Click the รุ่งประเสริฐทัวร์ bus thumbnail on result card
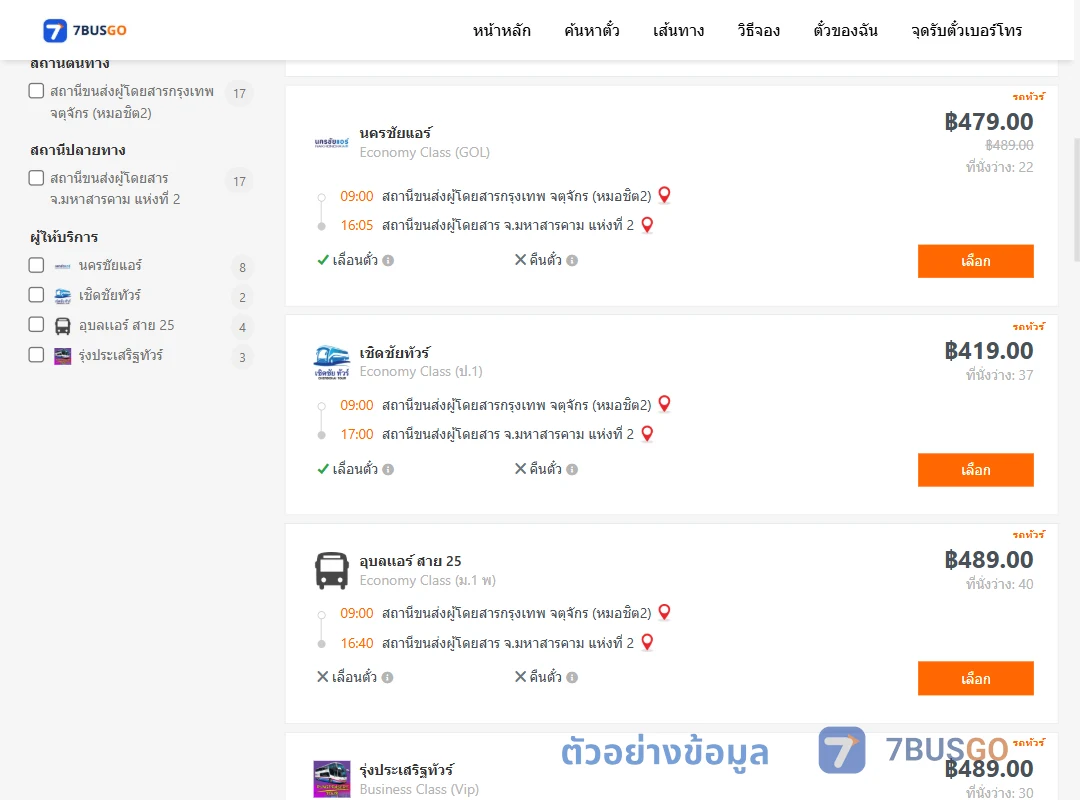Image resolution: width=1080 pixels, height=800 pixels. point(332,779)
